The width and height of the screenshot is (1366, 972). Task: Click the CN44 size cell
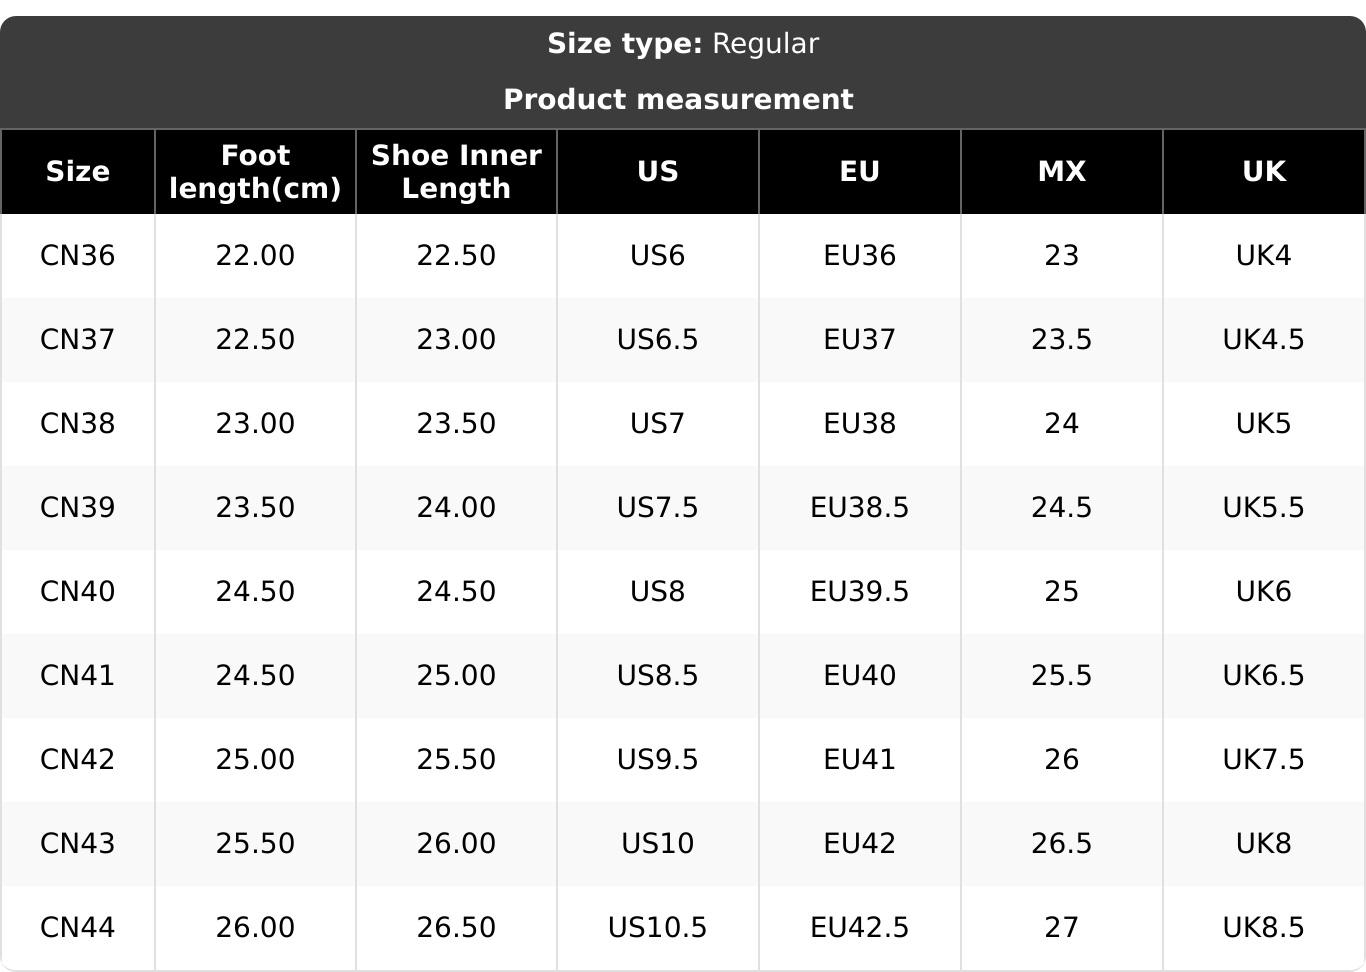[x=77, y=927]
